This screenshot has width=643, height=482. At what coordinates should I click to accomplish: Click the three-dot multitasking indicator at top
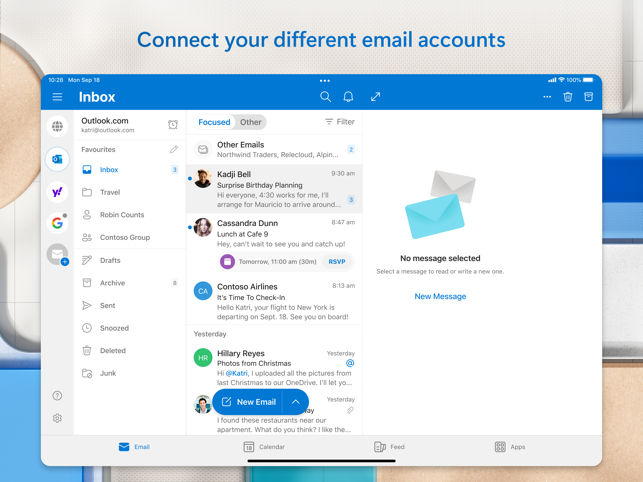coord(325,80)
